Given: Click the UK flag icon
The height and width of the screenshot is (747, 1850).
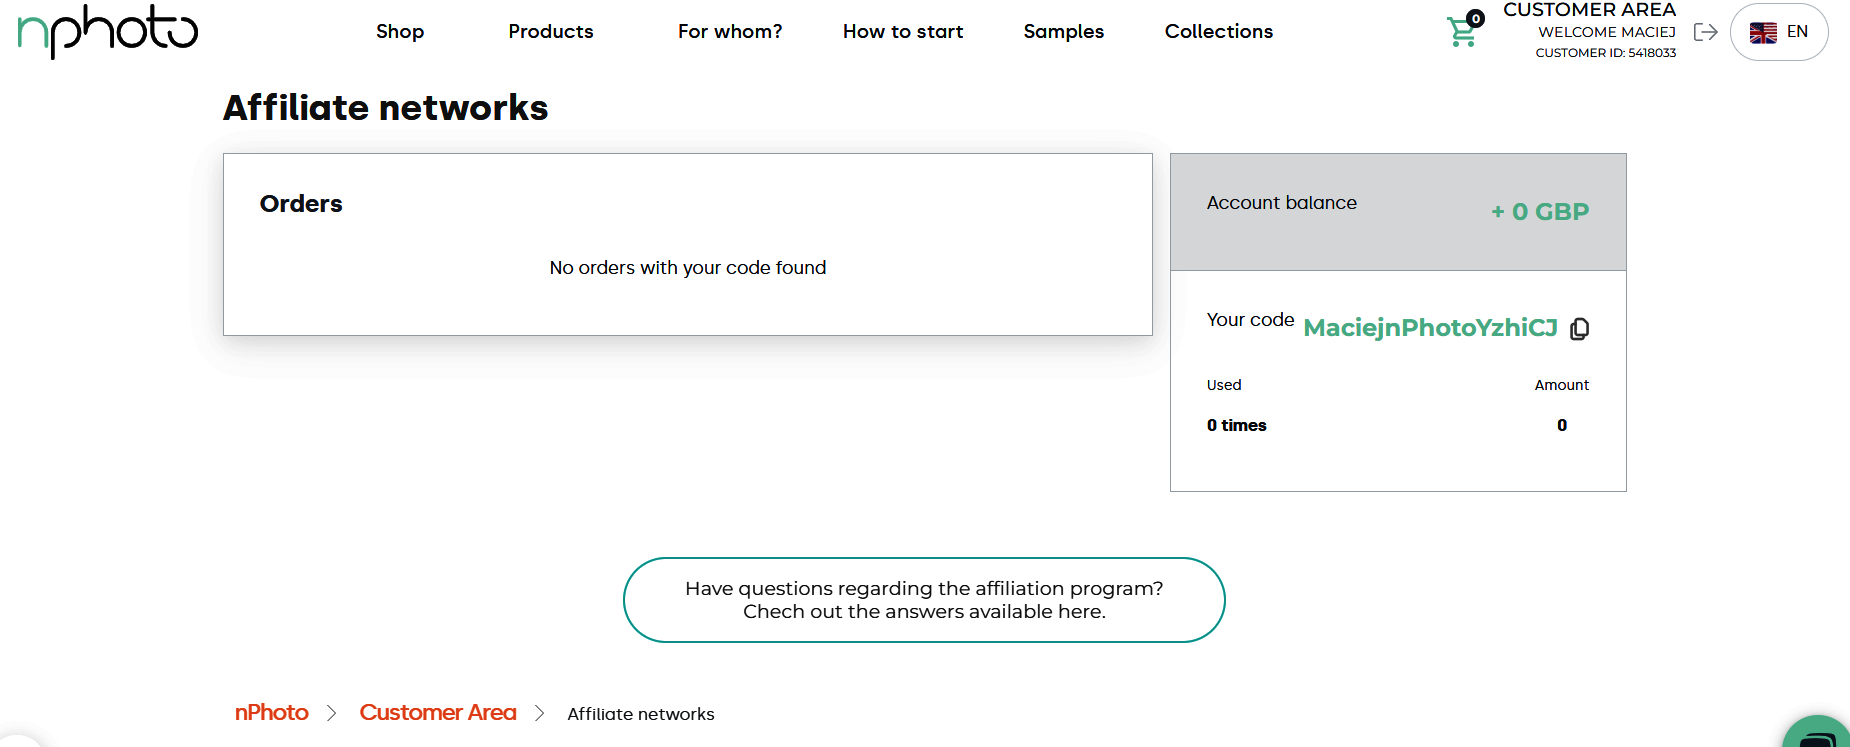Looking at the screenshot, I should 1763,32.
